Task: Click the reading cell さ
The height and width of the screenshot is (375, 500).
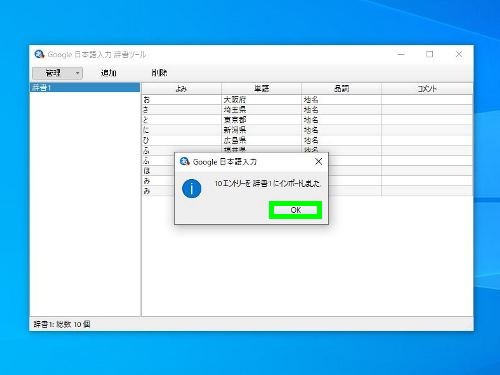Action: point(181,110)
